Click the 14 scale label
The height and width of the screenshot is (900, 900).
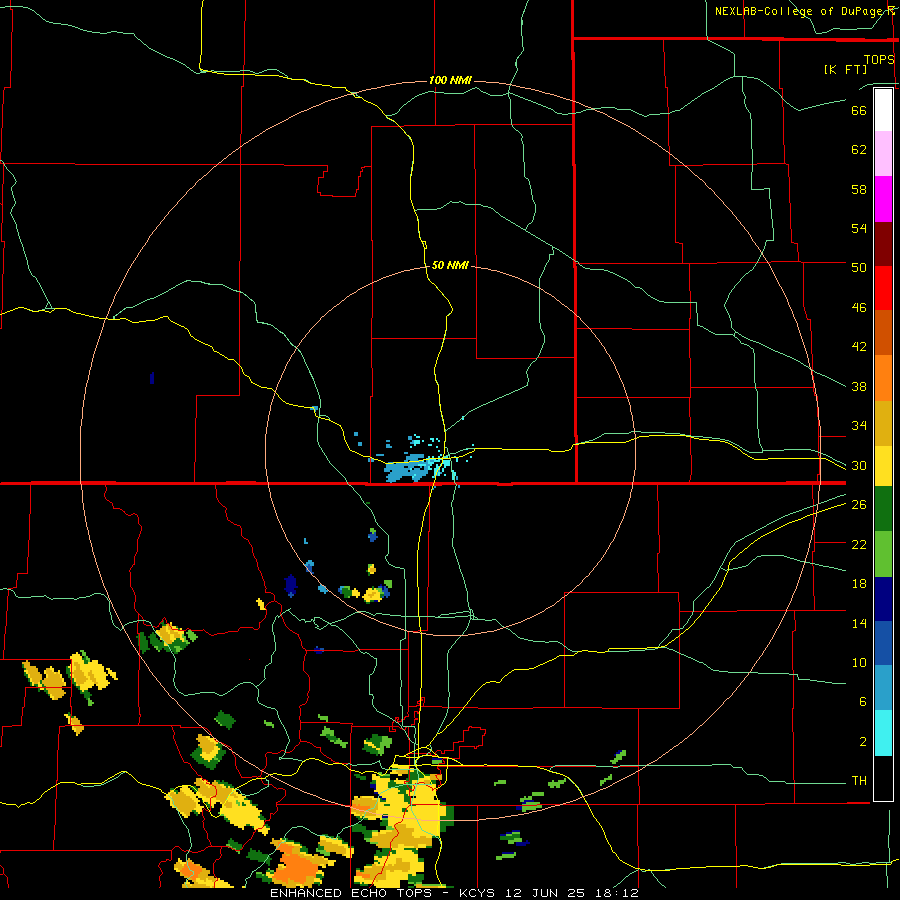(x=859, y=623)
